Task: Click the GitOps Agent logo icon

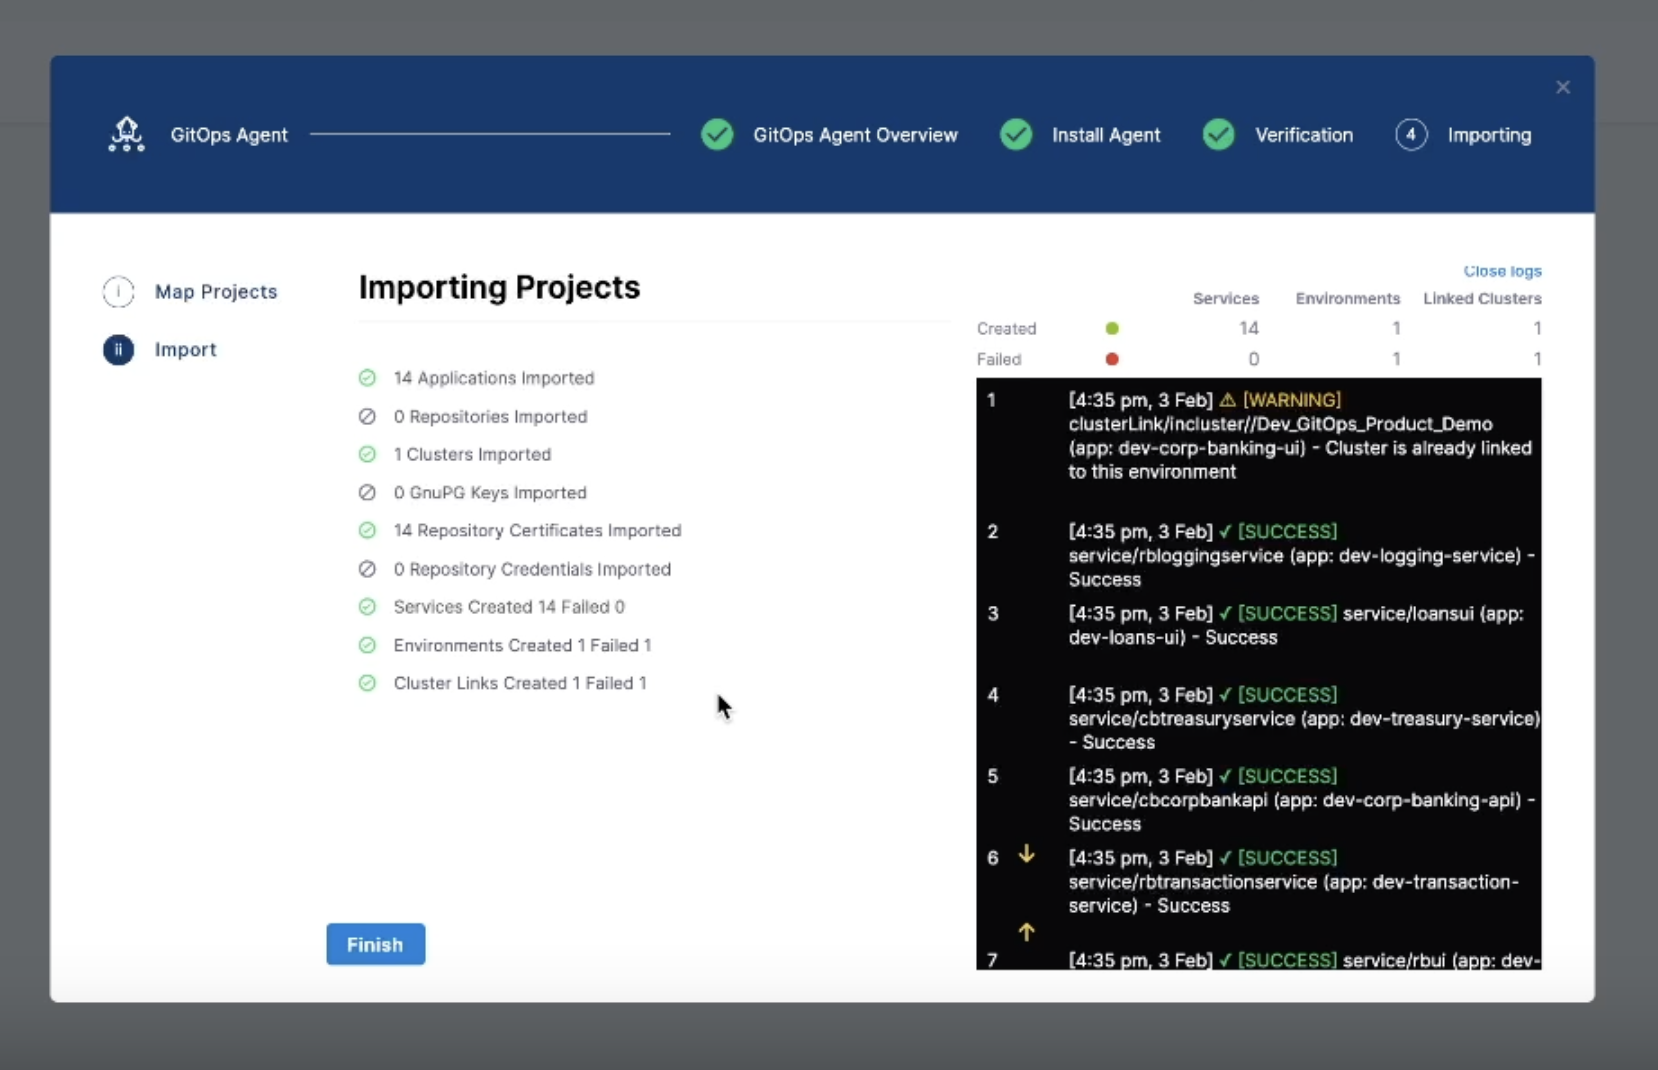Action: point(126,134)
